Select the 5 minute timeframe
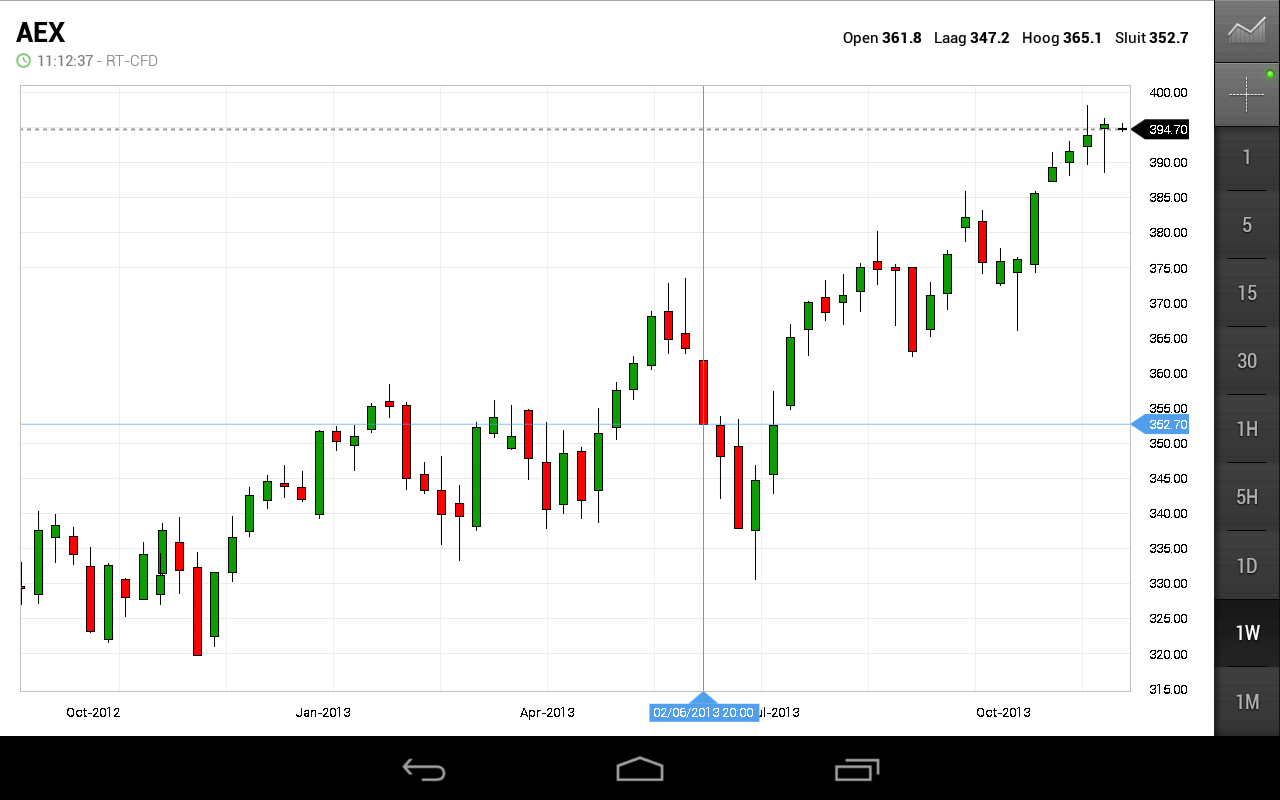 (1246, 225)
